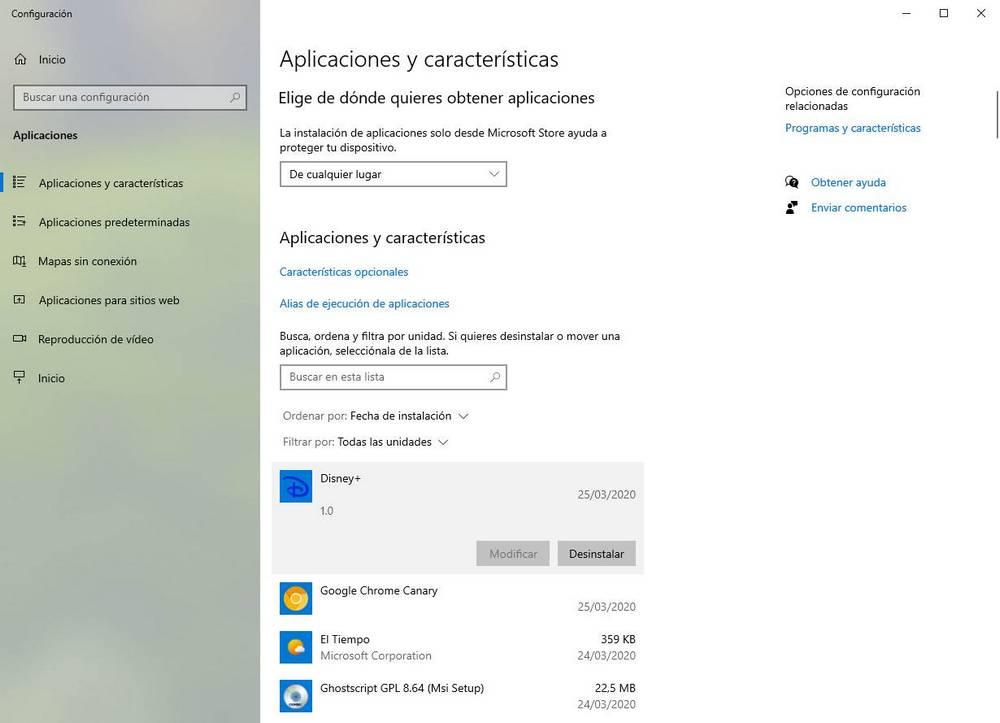1000x723 pixels.
Task: Select Ghostscript GPL 8.64 (Msi Setup)
Action: tap(402, 688)
